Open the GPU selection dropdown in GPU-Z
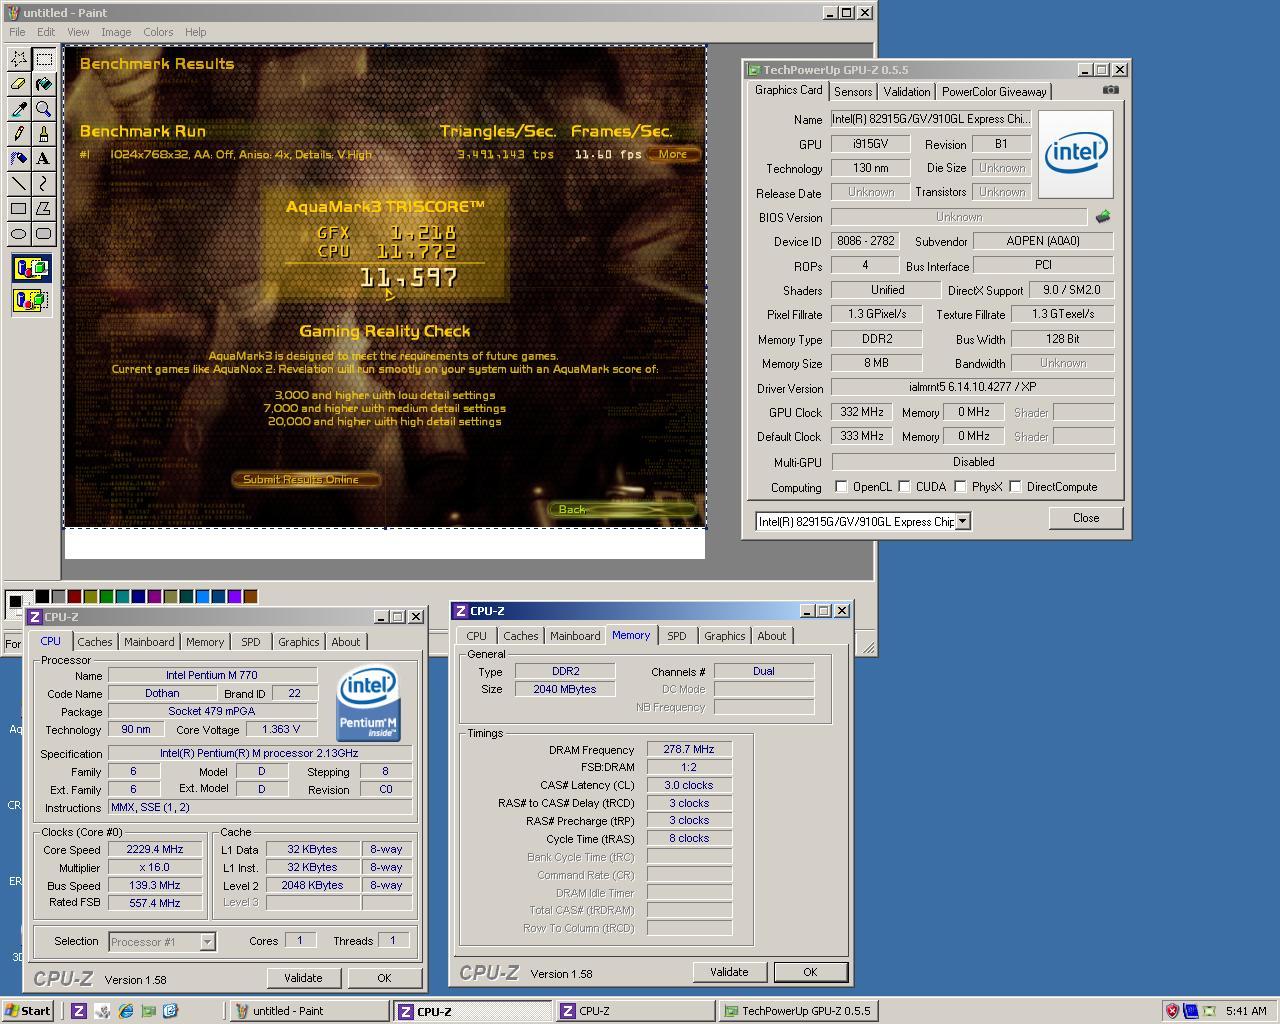 coord(962,521)
